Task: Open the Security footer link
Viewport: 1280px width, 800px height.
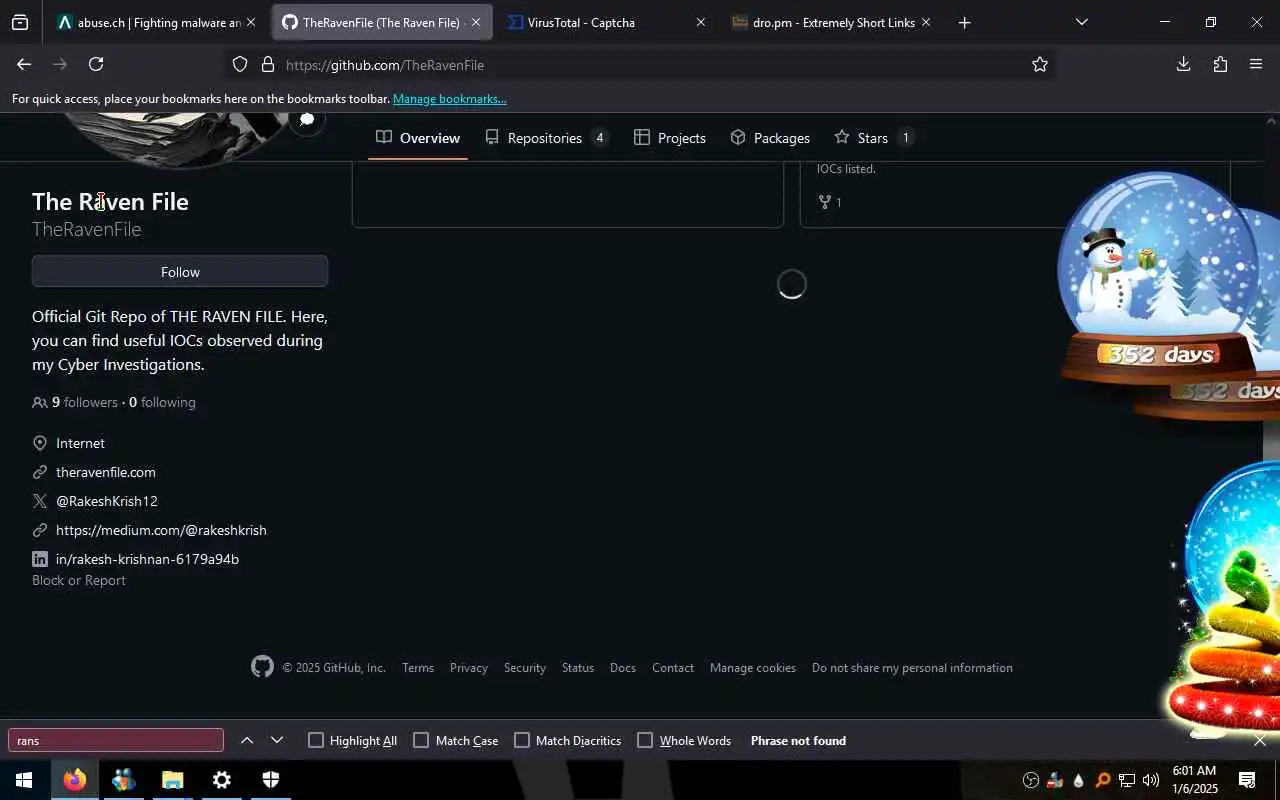Action: coord(525,668)
